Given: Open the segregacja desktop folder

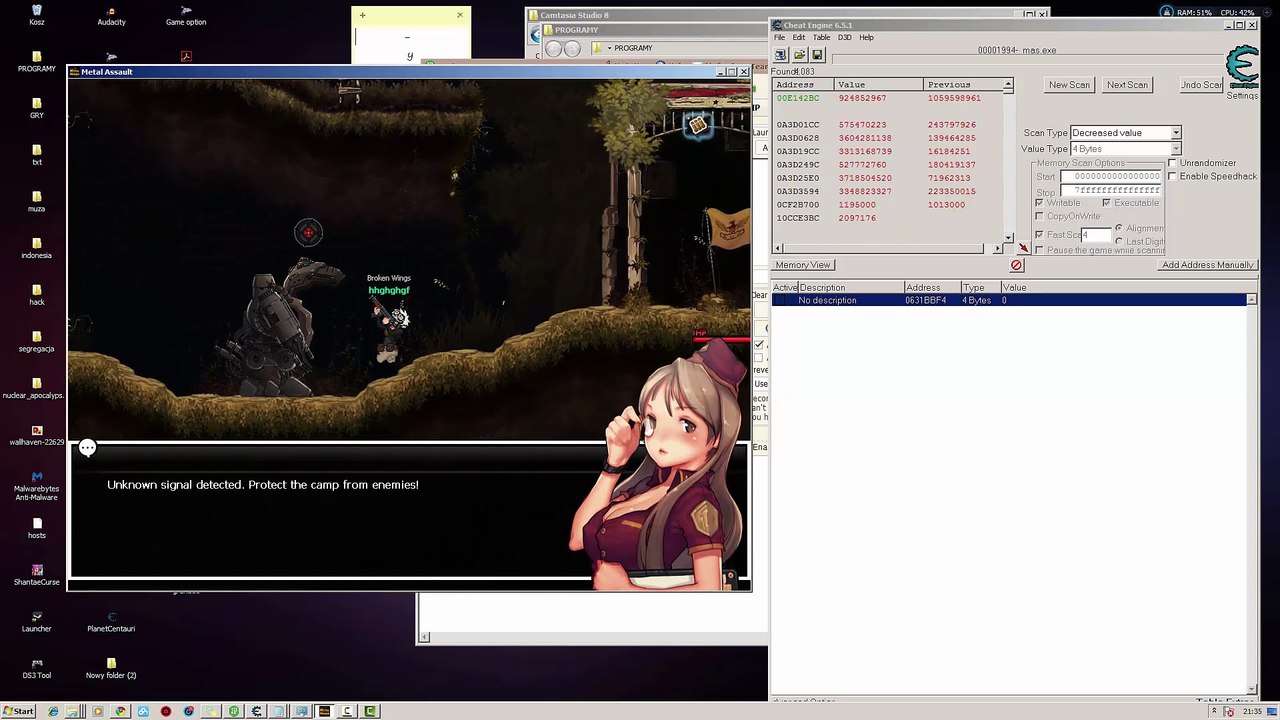Looking at the screenshot, I should (37, 342).
